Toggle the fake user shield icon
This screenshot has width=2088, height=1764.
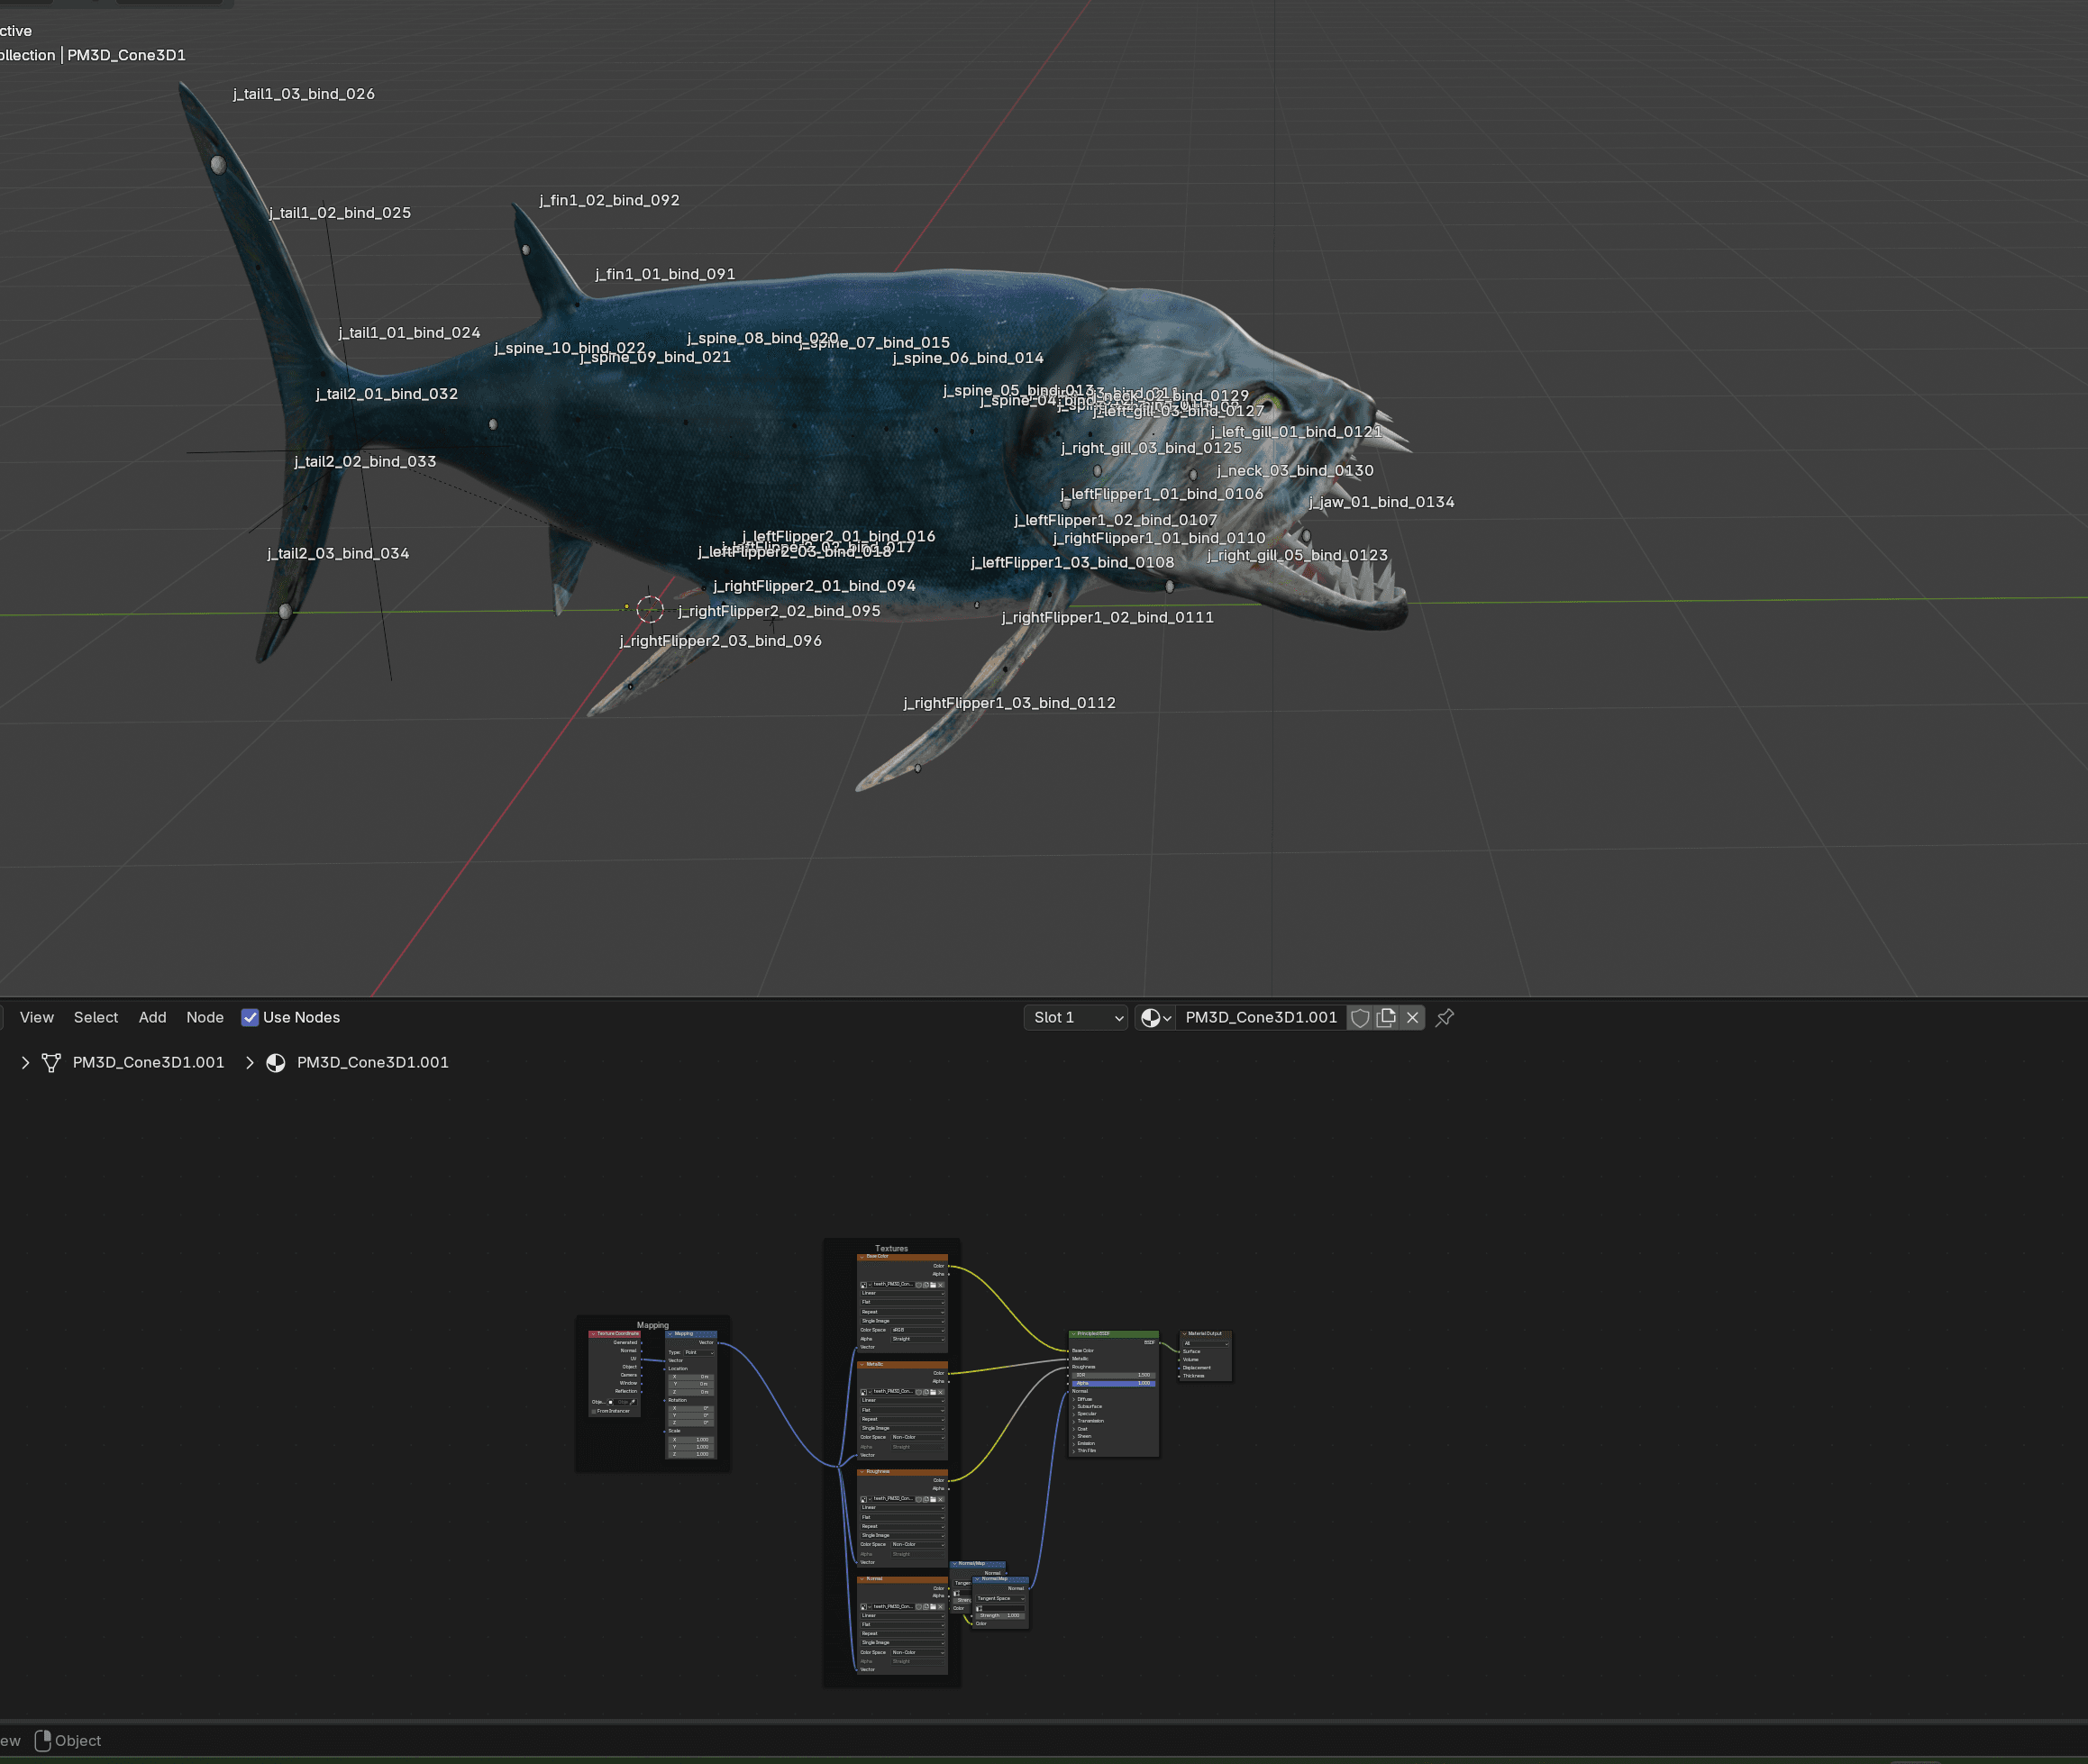pyautogui.click(x=1360, y=1017)
